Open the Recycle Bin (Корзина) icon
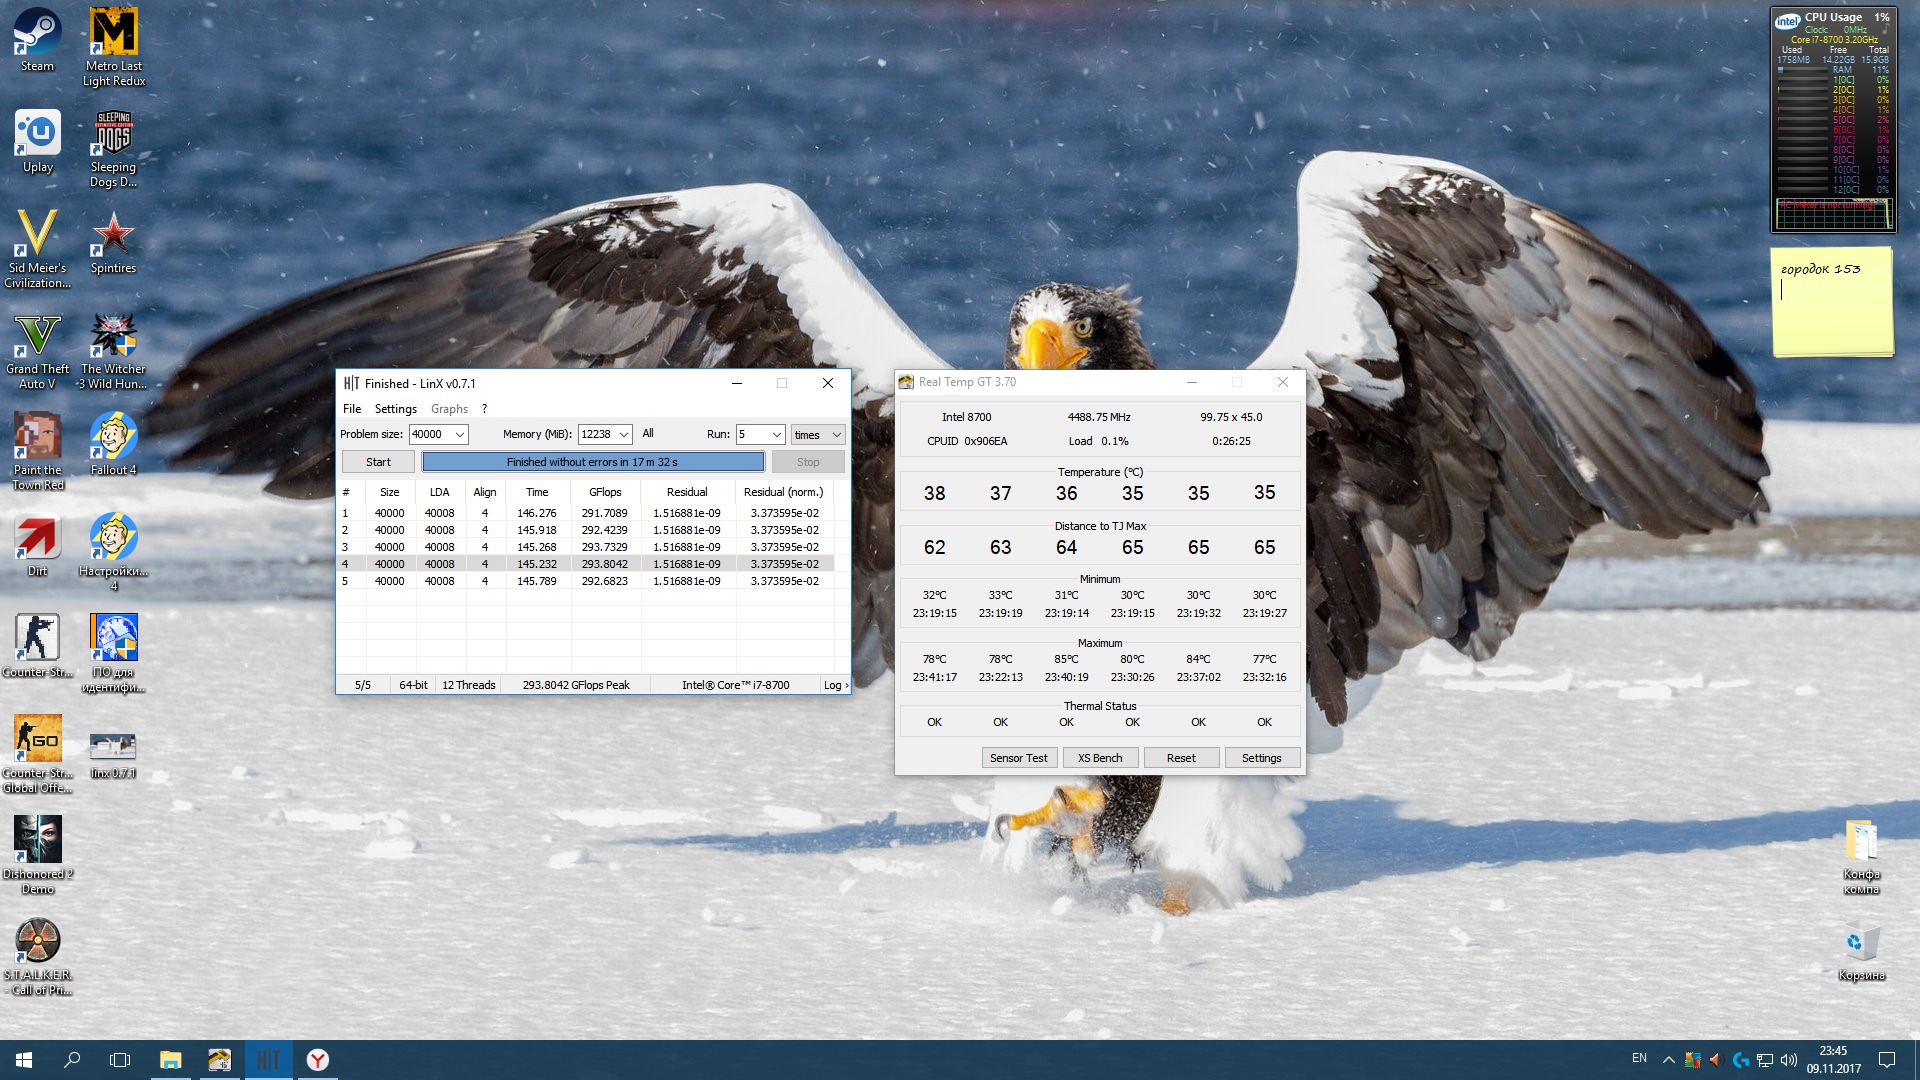The image size is (1920, 1080). [x=1861, y=945]
